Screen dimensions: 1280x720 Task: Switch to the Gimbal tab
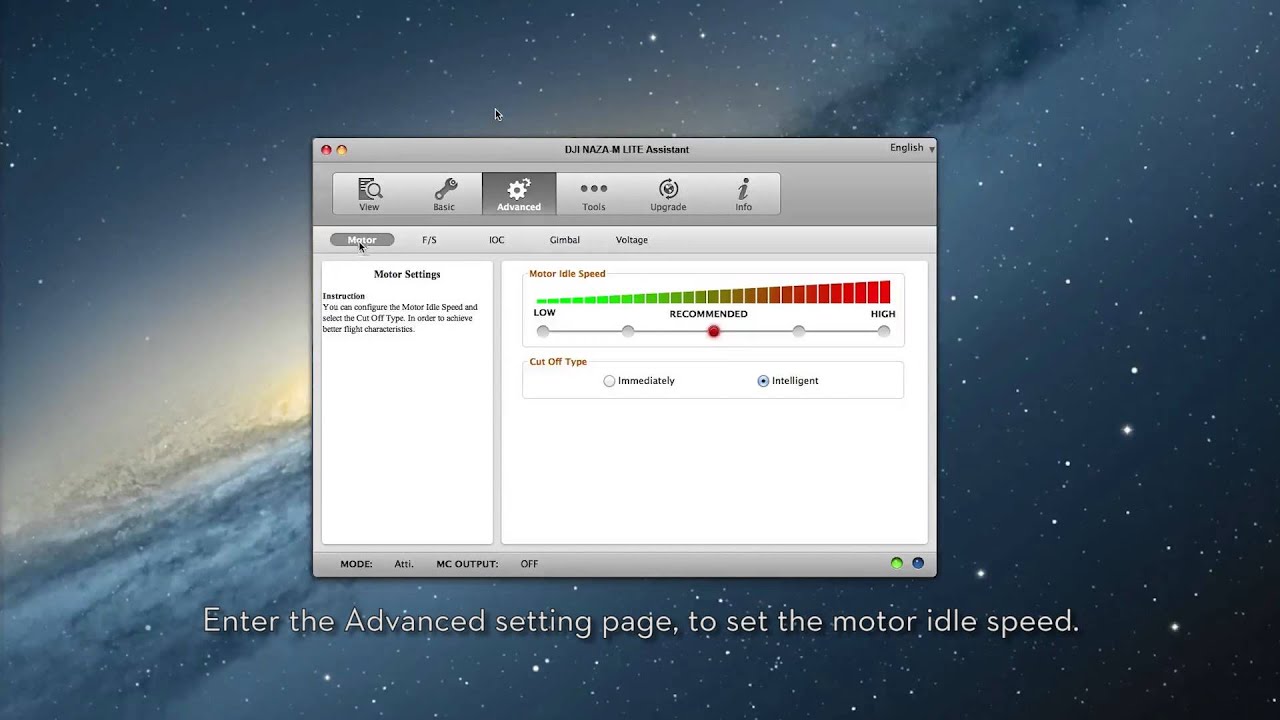point(565,240)
